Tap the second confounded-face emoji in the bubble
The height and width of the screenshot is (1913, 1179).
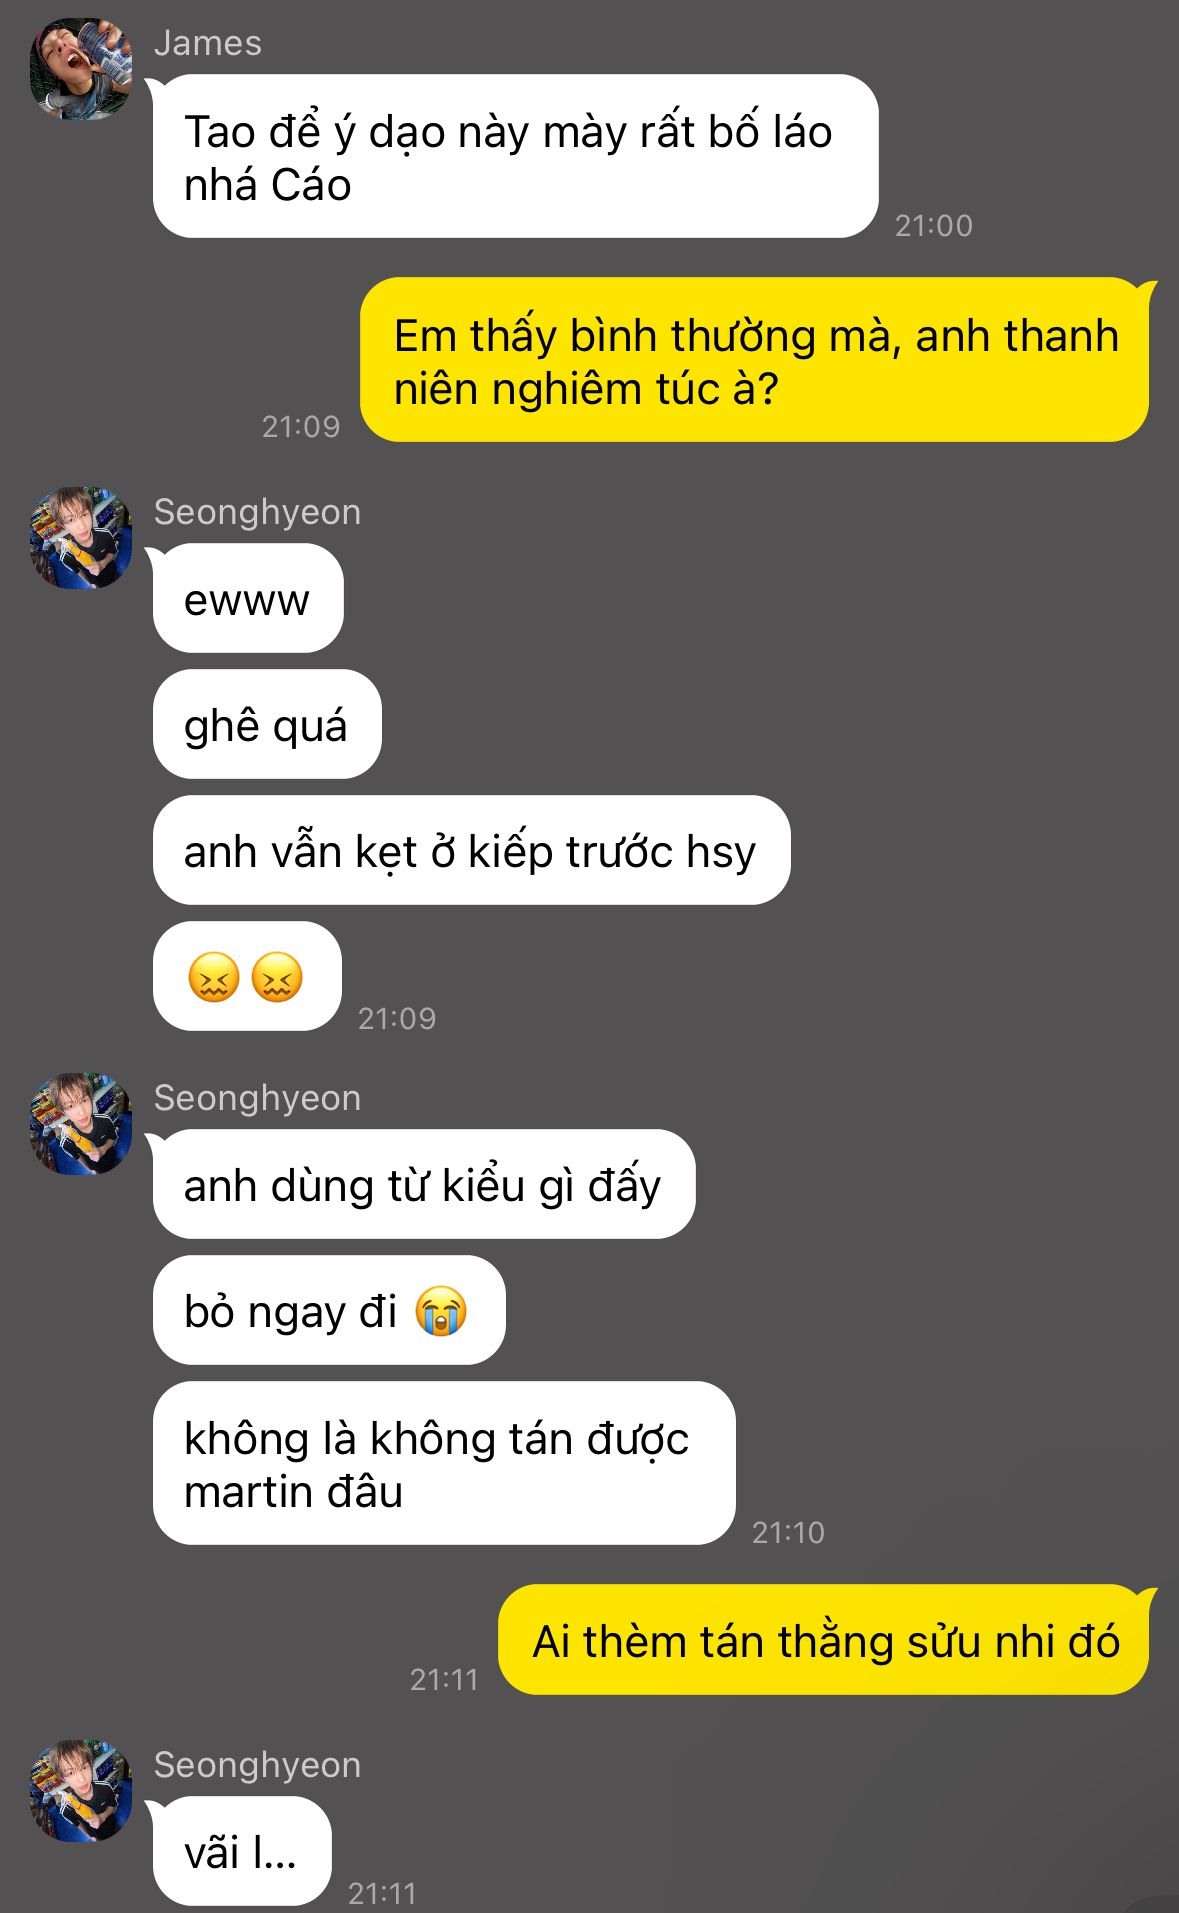point(277,977)
